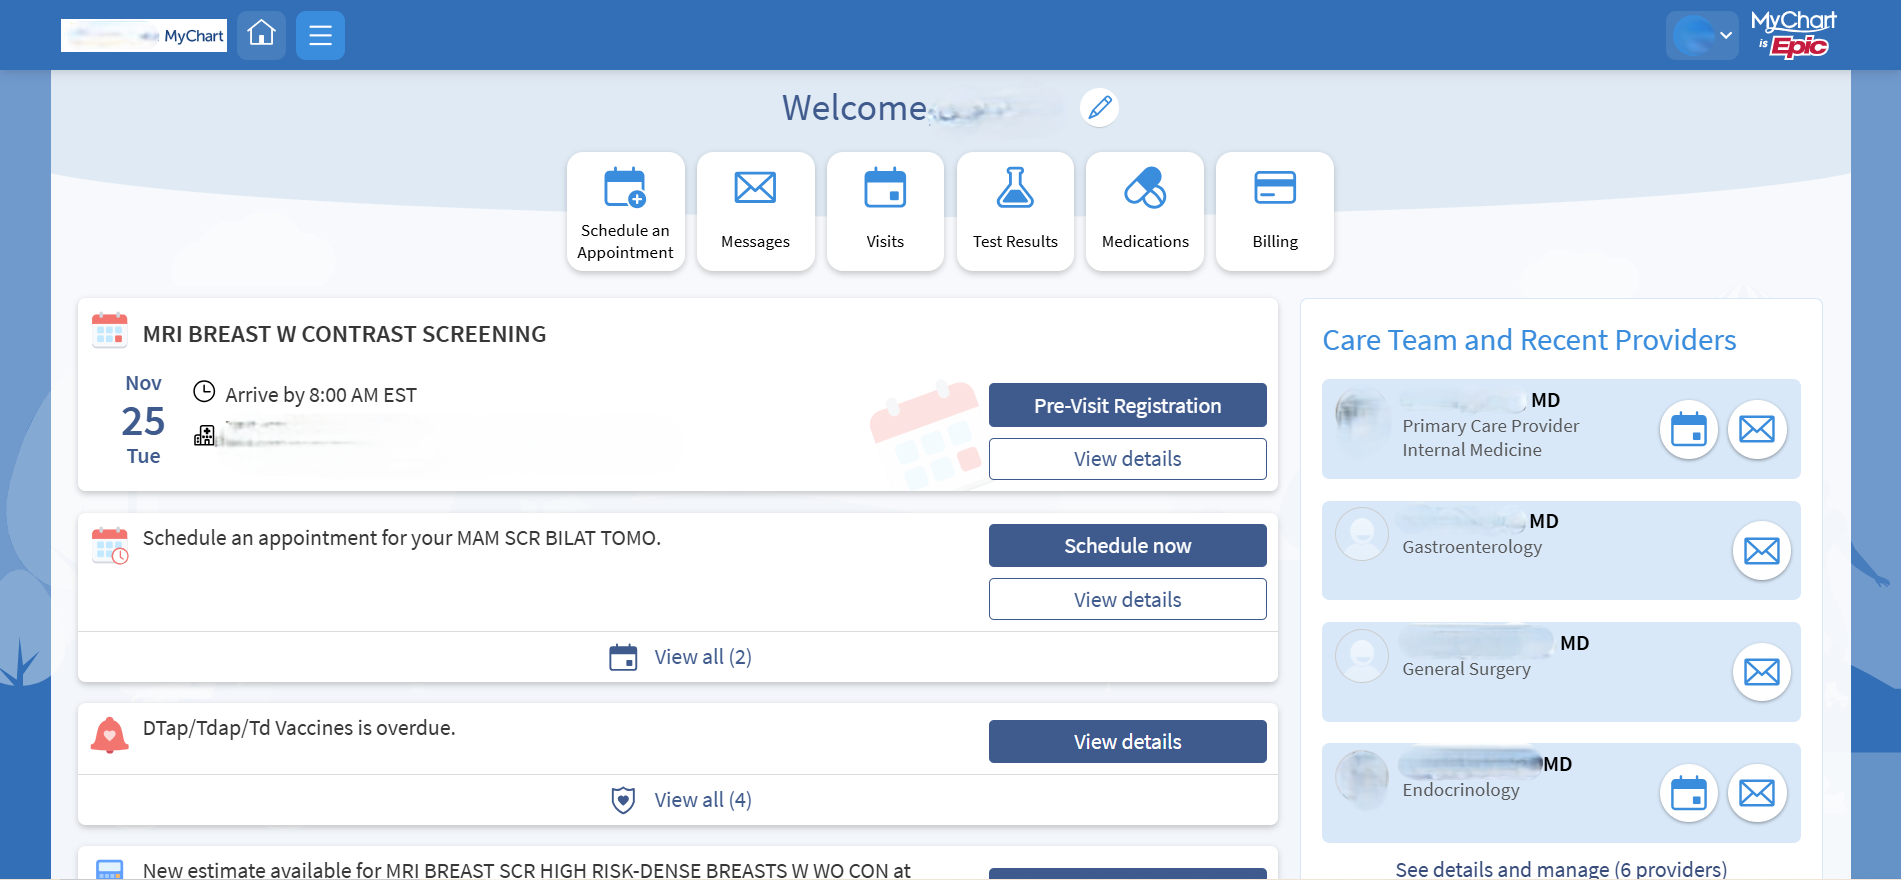Send message to General Surgery provider
Viewport: 1902px width, 880px height.
(1761, 672)
